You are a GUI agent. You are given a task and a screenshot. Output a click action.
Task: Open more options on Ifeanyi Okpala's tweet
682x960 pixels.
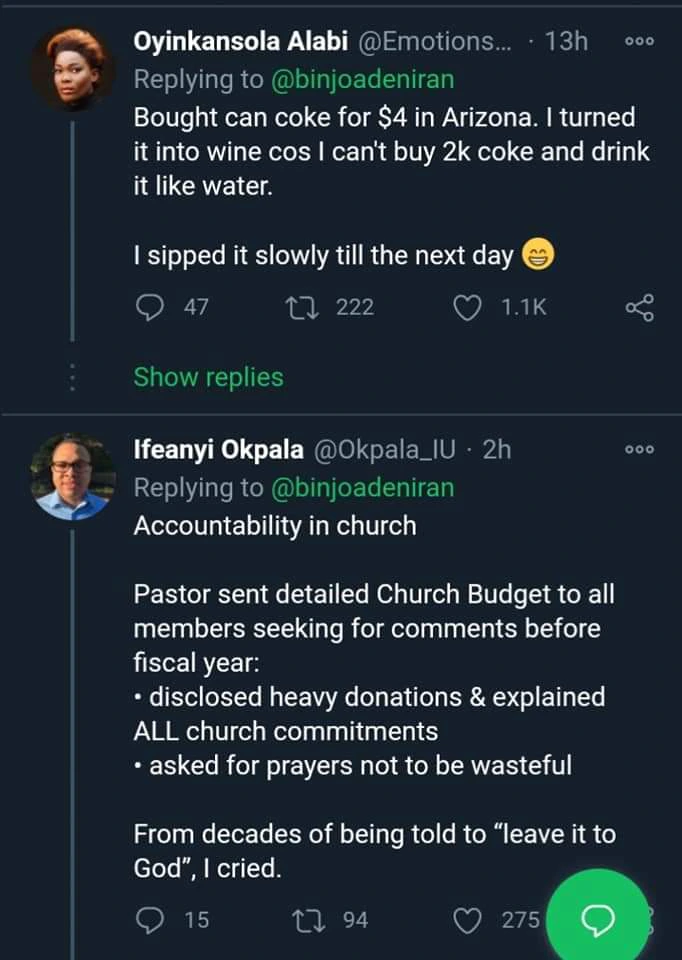coord(638,450)
